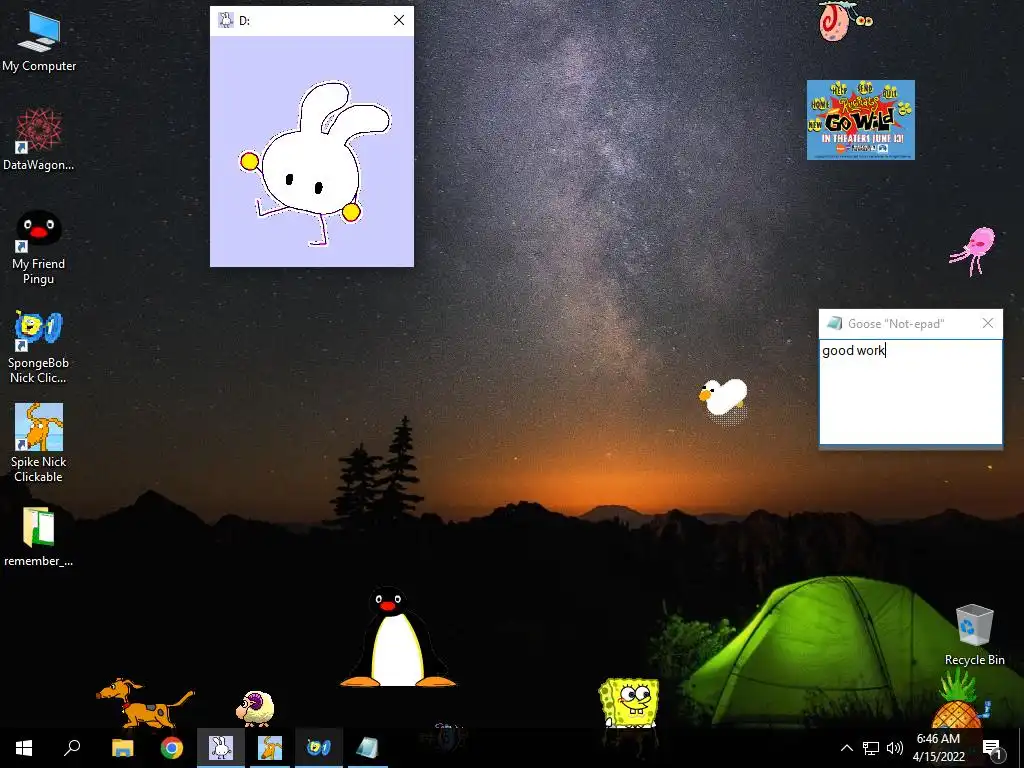Image resolution: width=1024 pixels, height=768 pixels.
Task: Launch Google Chrome from the taskbar
Action: pyautogui.click(x=172, y=748)
